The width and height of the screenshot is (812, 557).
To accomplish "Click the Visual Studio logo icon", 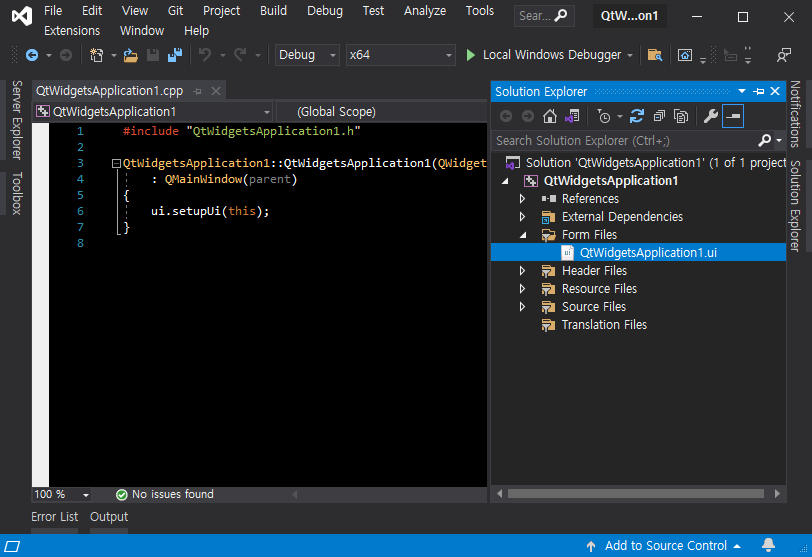I will pos(22,16).
